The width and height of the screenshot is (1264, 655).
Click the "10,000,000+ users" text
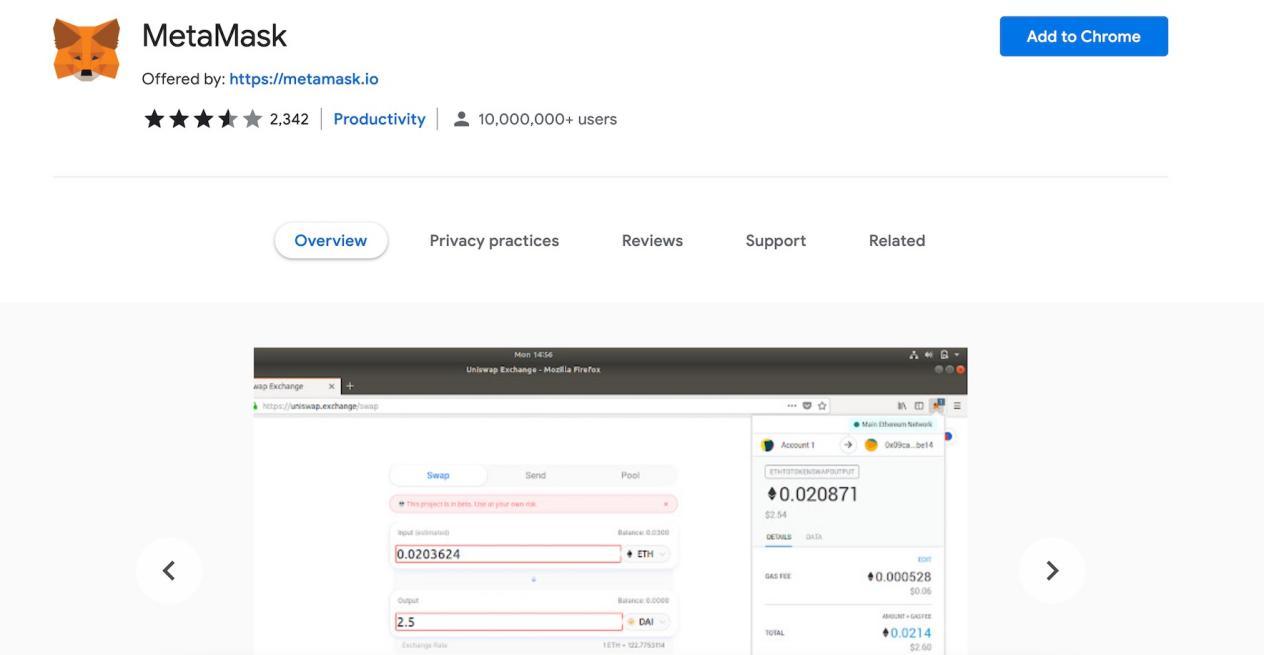(547, 119)
